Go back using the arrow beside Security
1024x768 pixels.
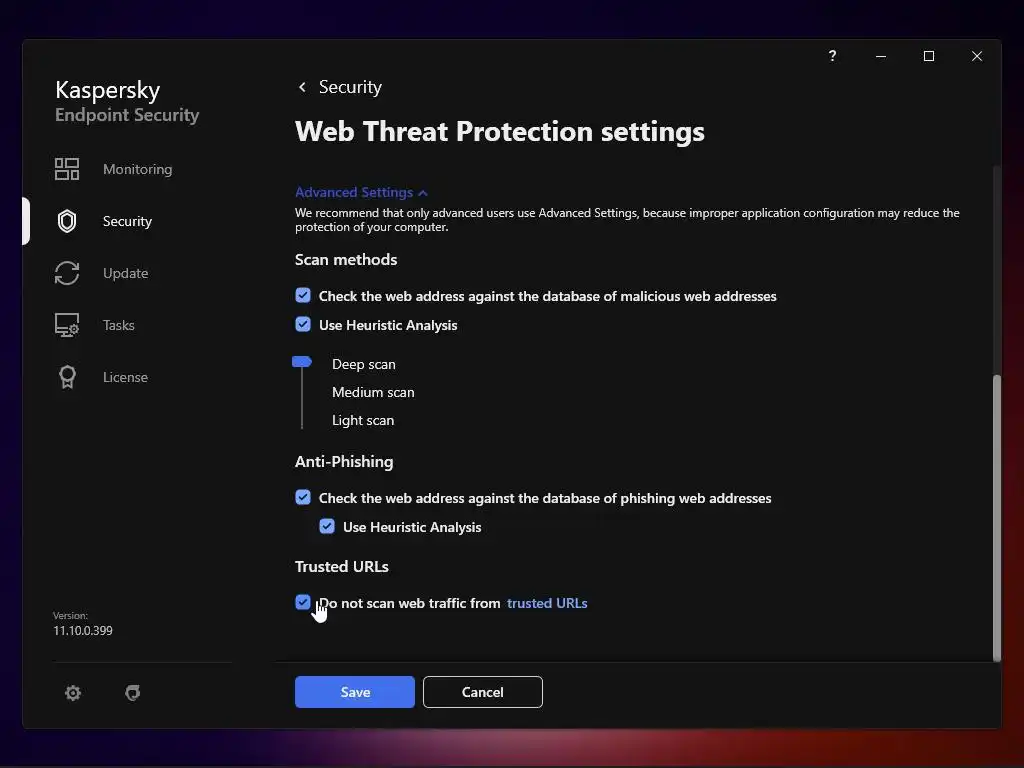pyautogui.click(x=302, y=87)
